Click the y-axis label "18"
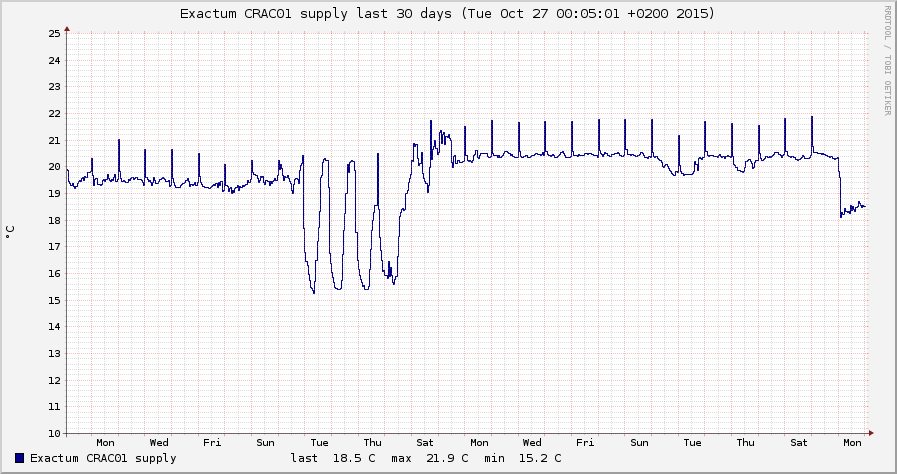 54,220
